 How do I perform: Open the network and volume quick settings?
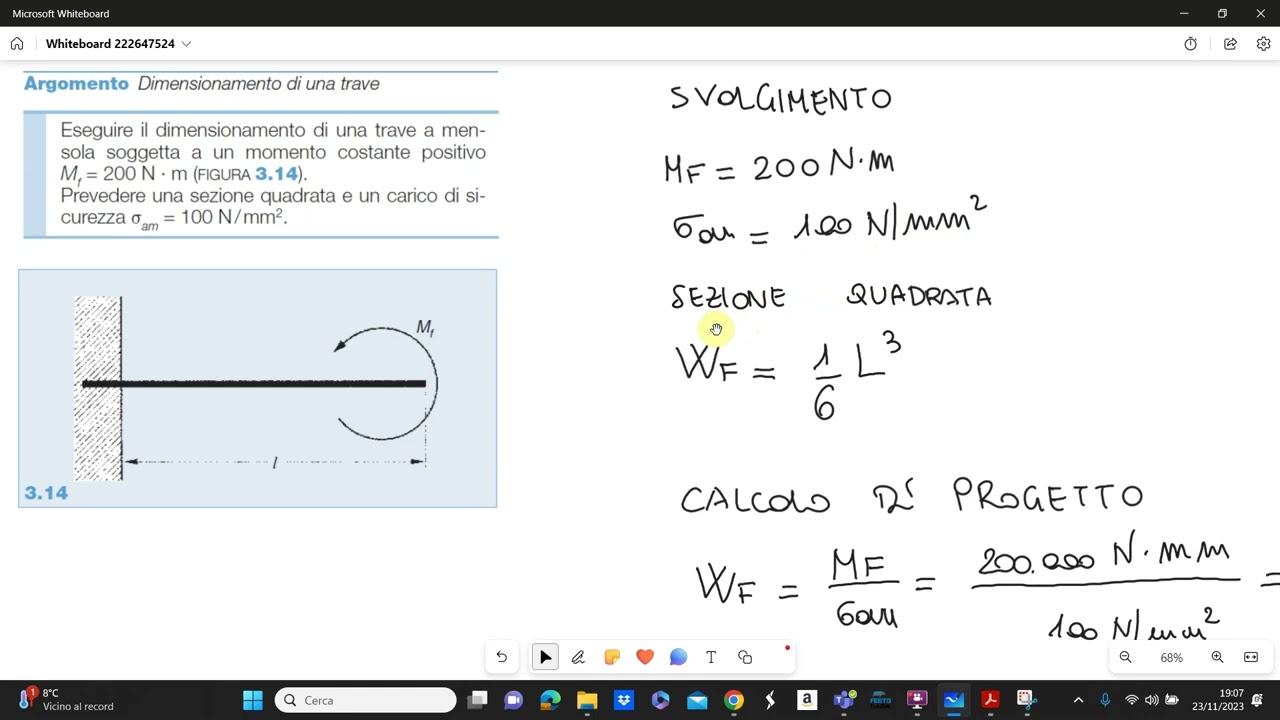click(1151, 700)
